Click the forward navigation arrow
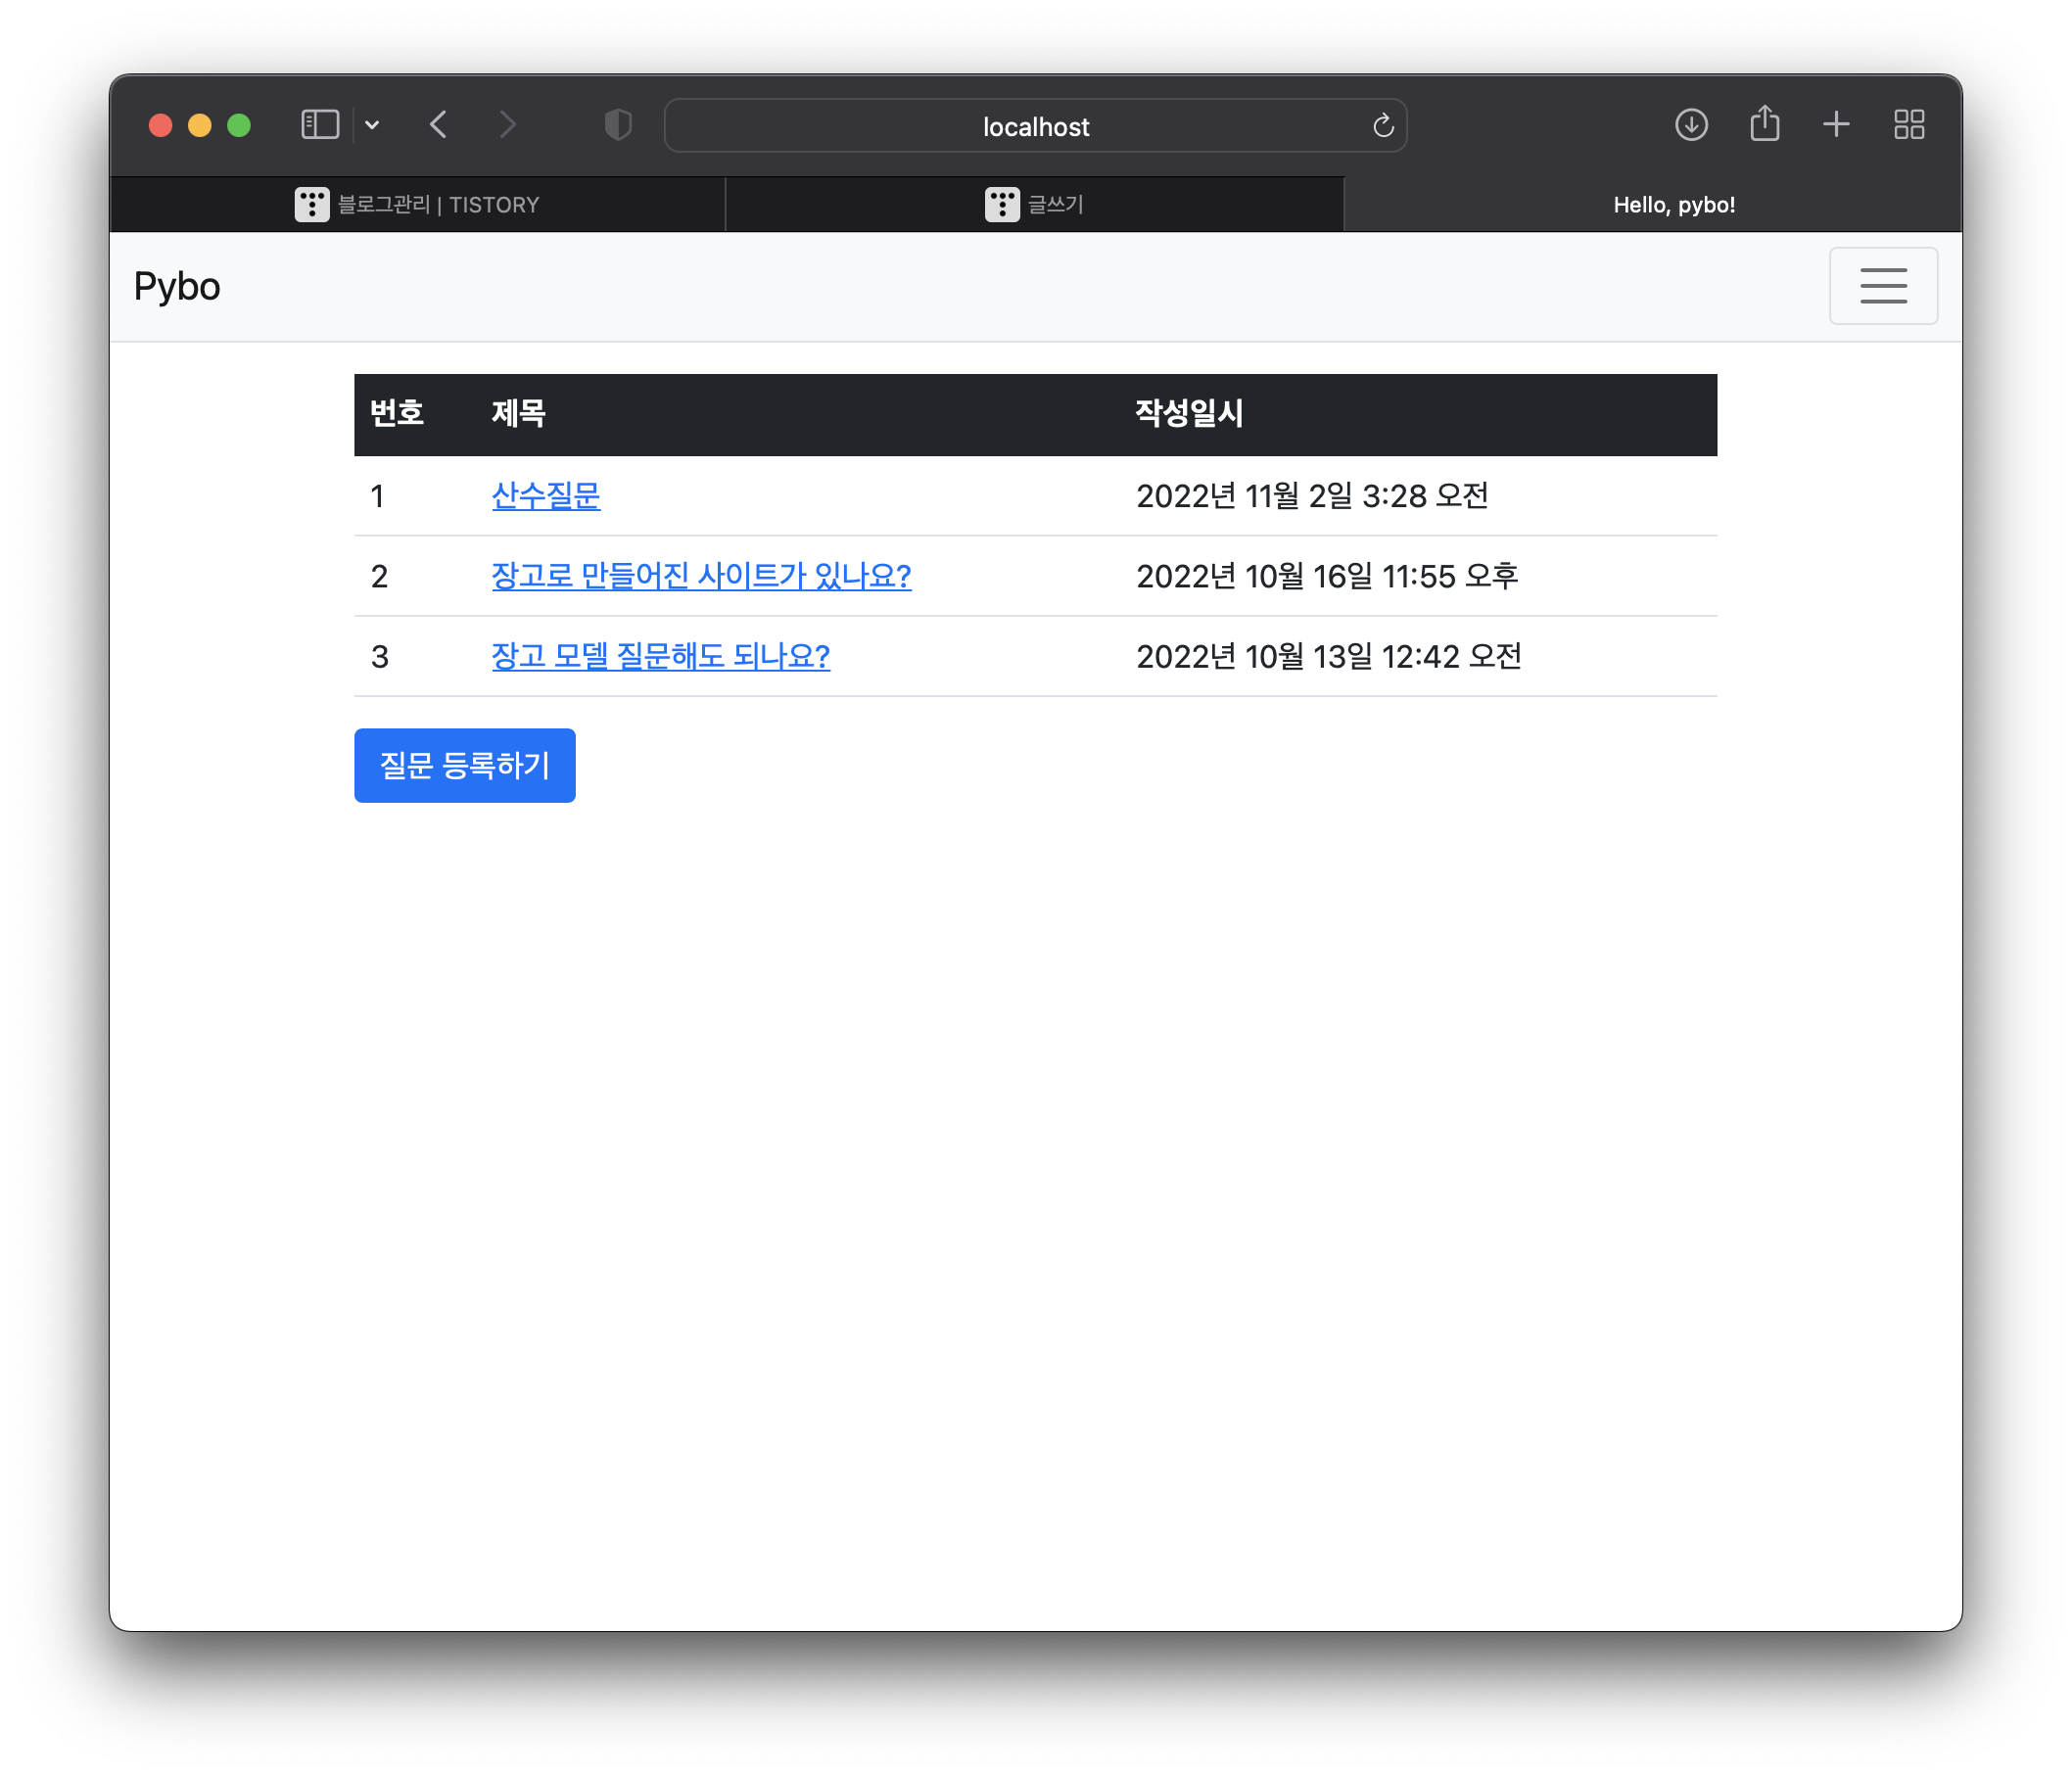This screenshot has width=2072, height=1776. click(x=508, y=125)
